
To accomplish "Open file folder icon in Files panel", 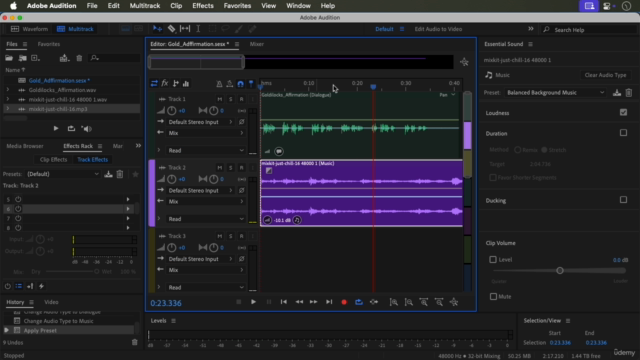I will click(x=9, y=58).
